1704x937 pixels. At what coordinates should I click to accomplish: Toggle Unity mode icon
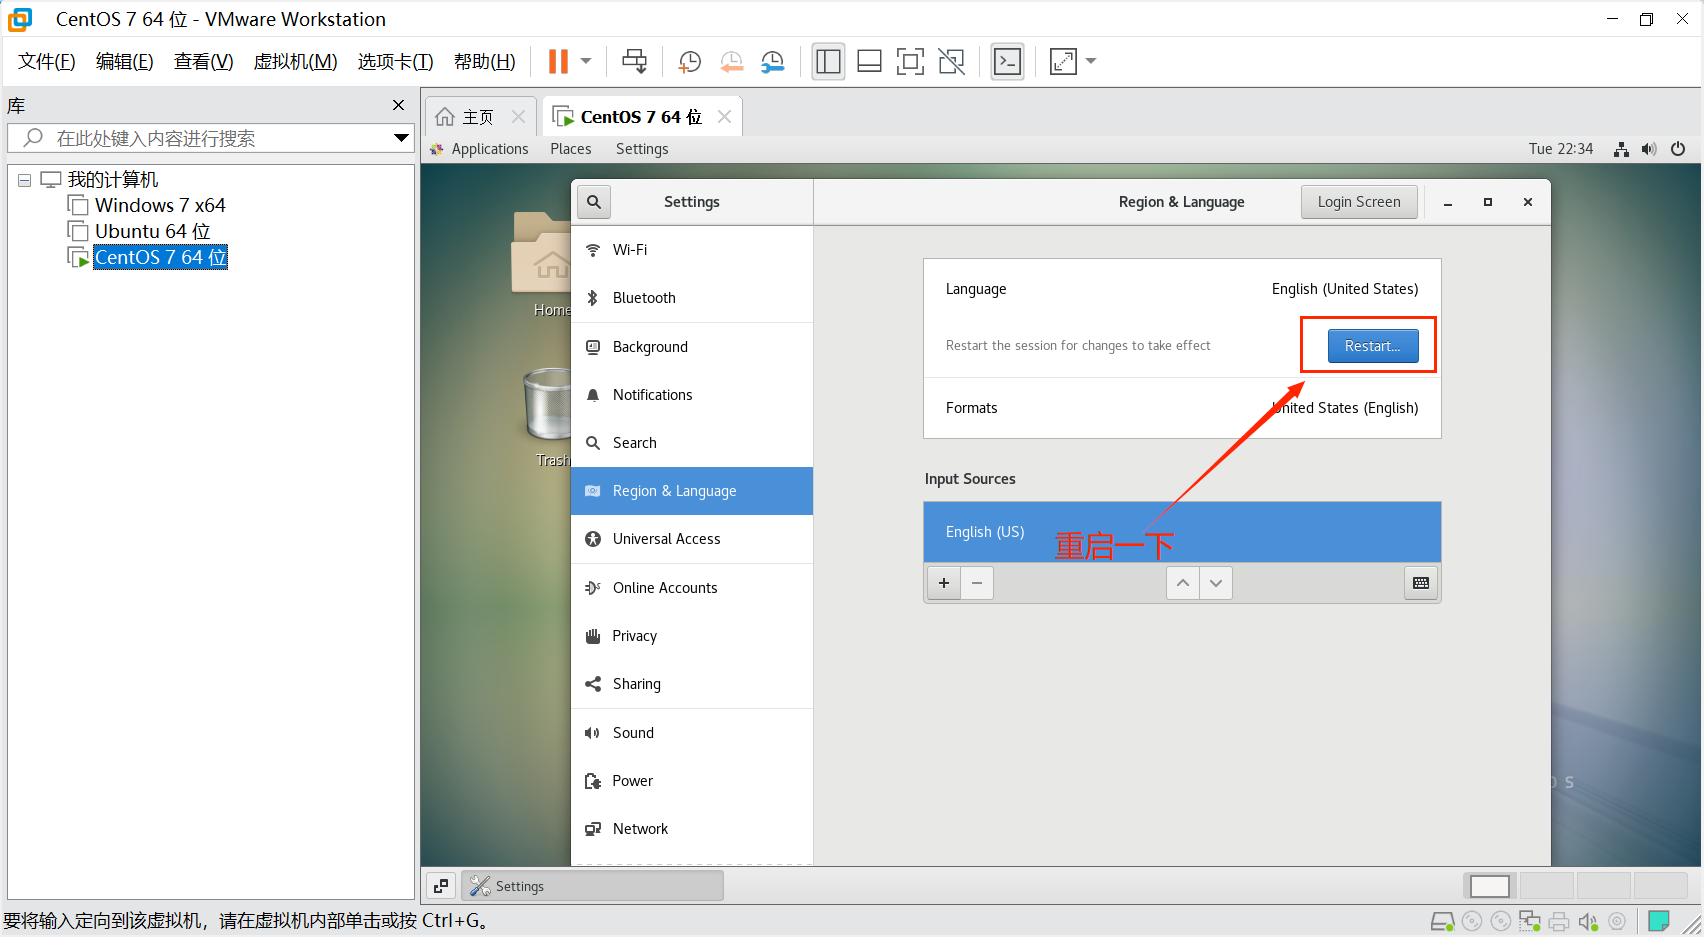coord(951,61)
